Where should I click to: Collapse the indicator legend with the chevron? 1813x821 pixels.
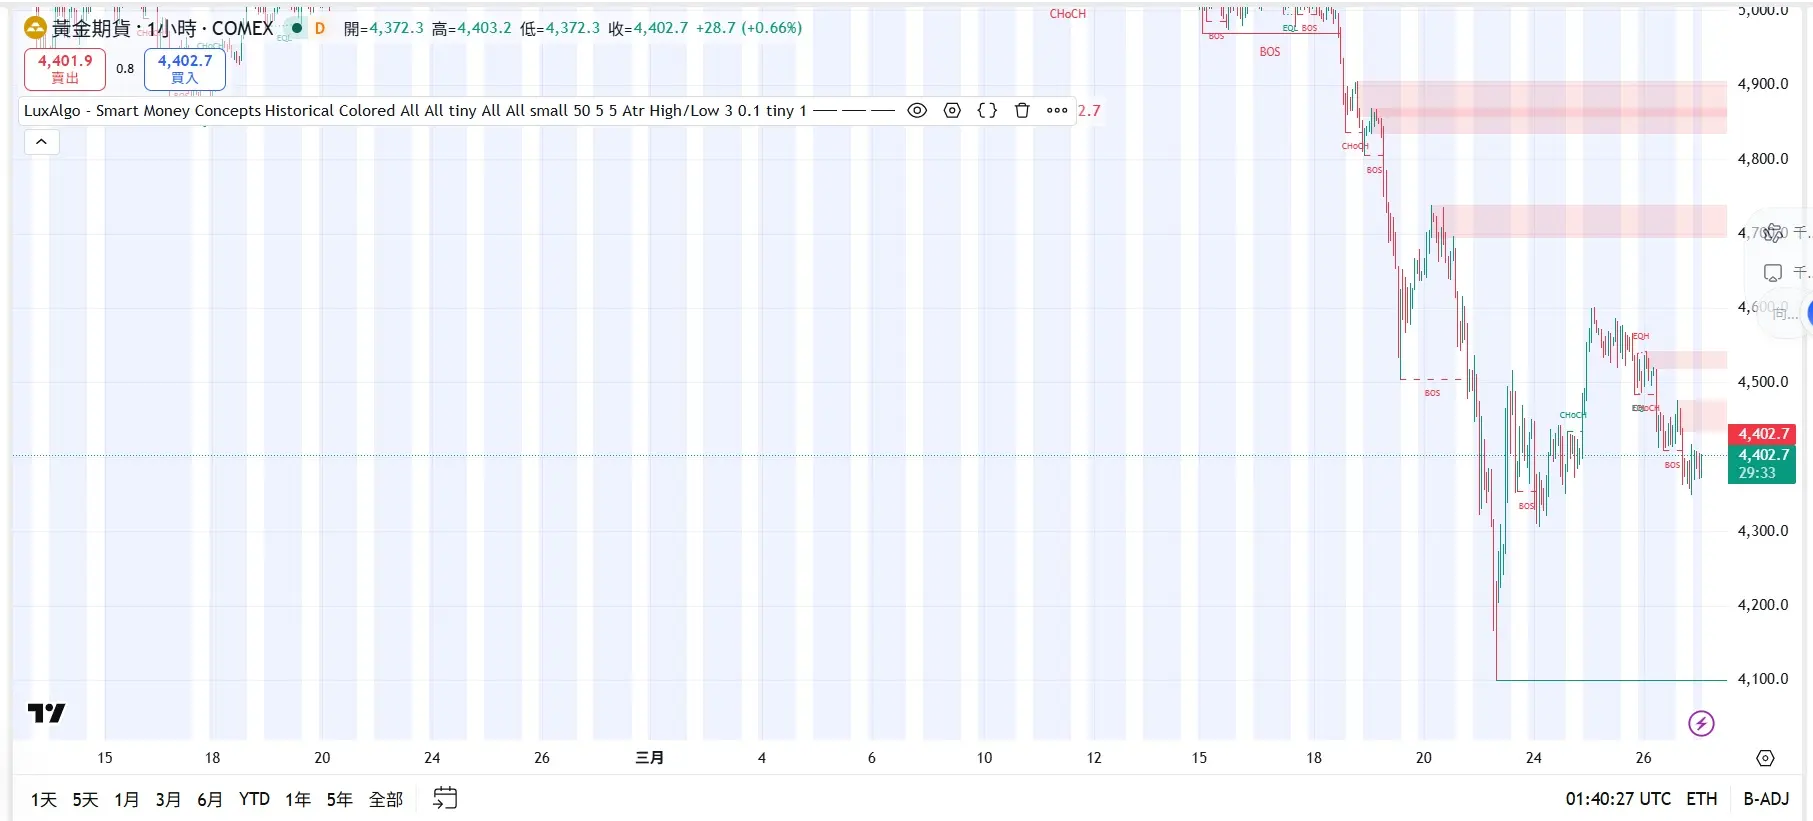pyautogui.click(x=41, y=142)
